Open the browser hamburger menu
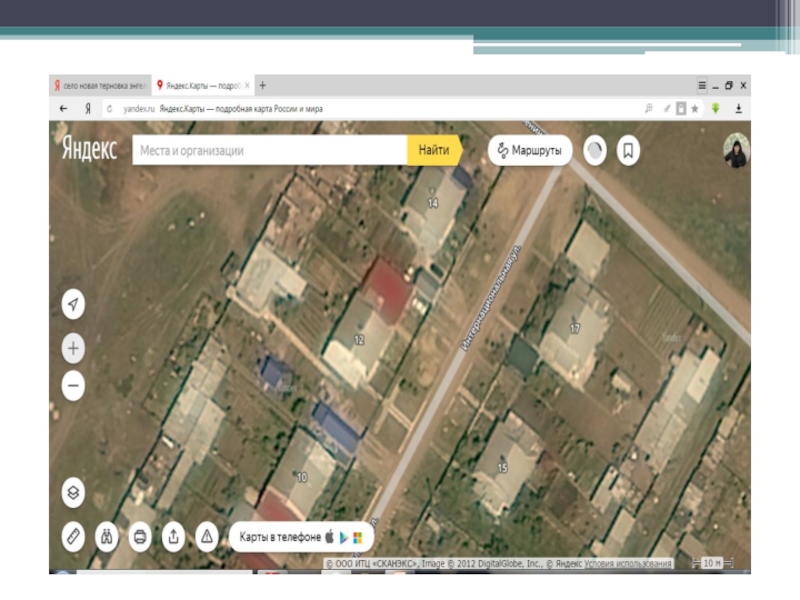The width and height of the screenshot is (800, 600). pos(702,86)
